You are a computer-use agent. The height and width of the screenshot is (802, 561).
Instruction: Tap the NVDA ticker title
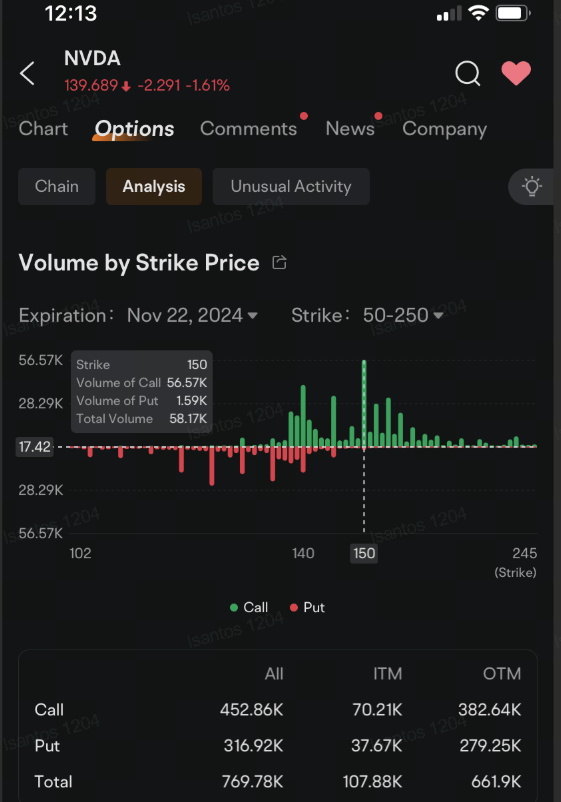point(92,58)
